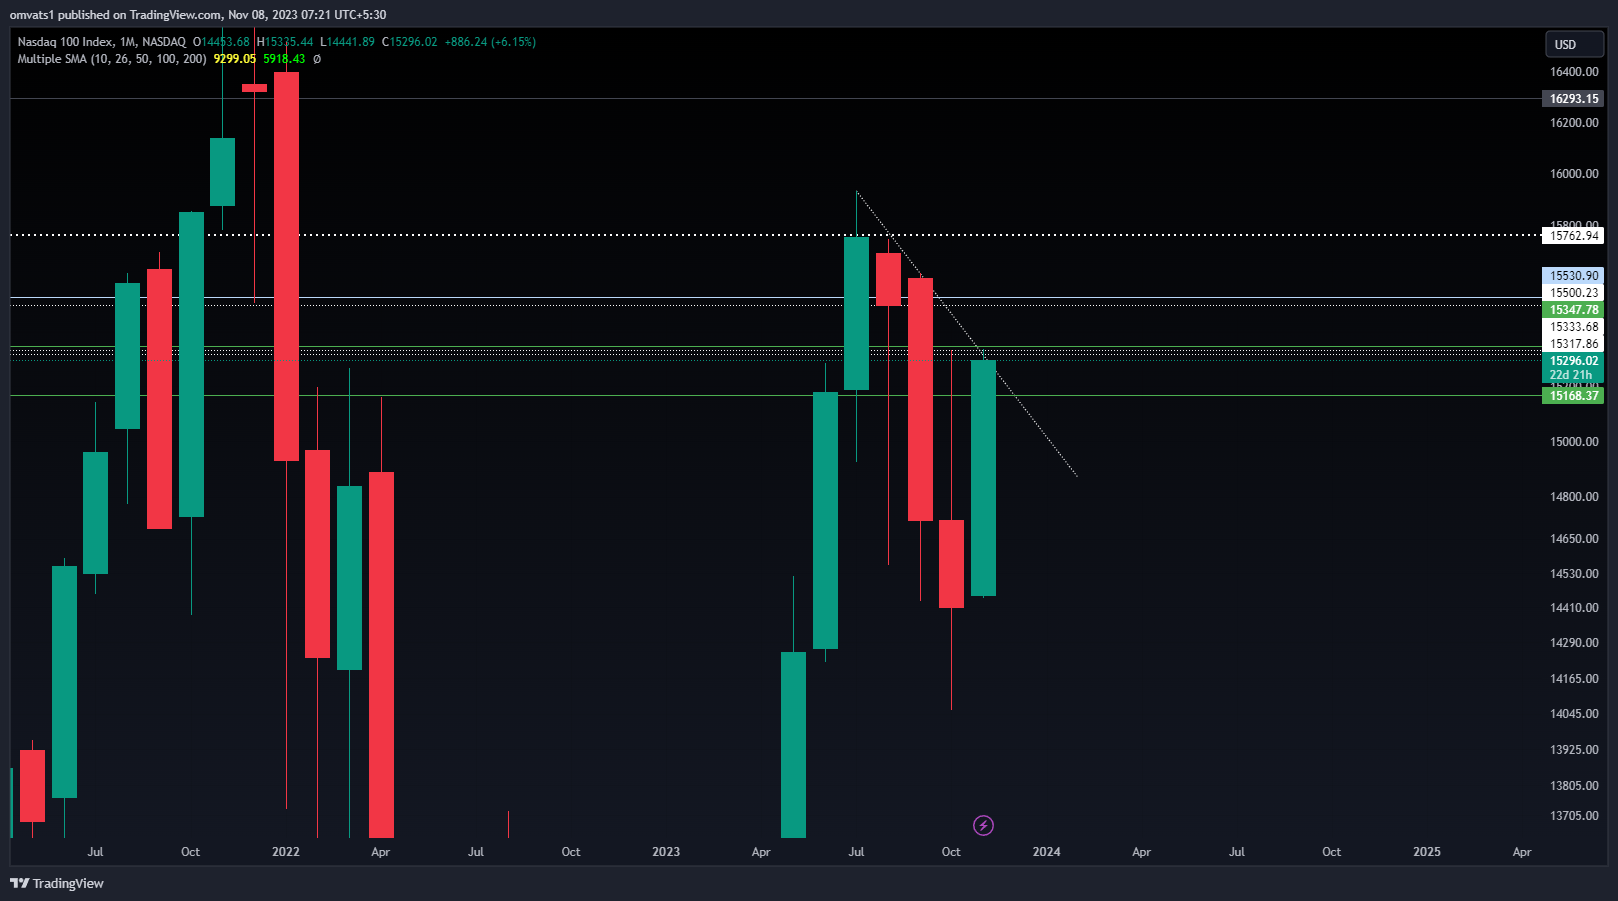Click the low value L14441.89
The width and height of the screenshot is (1618, 901).
tap(348, 42)
